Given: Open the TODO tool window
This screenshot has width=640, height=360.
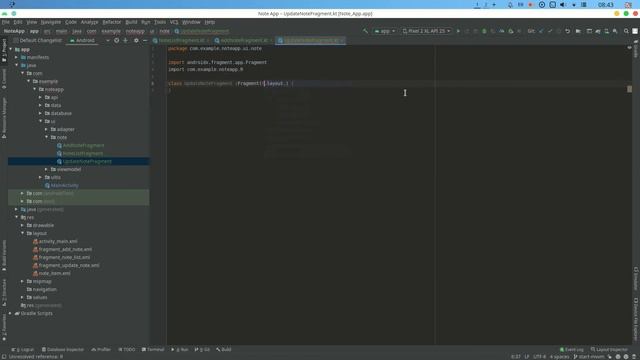Looking at the screenshot, I should point(127,349).
